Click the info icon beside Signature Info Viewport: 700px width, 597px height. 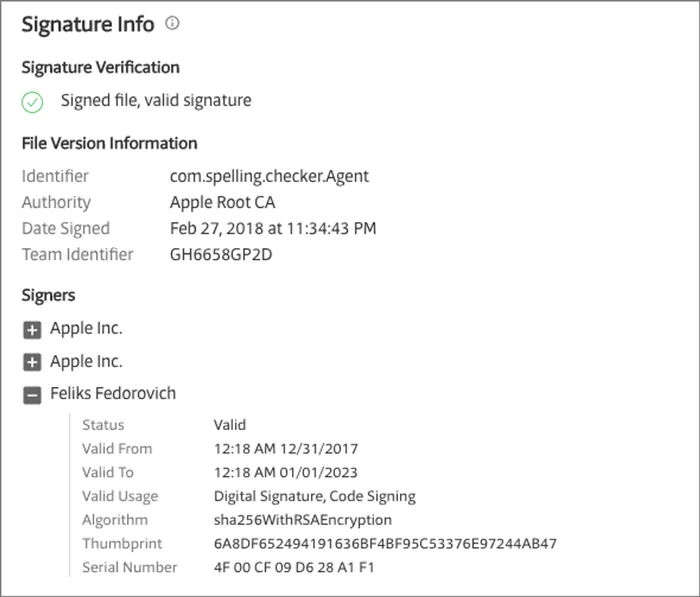click(172, 24)
